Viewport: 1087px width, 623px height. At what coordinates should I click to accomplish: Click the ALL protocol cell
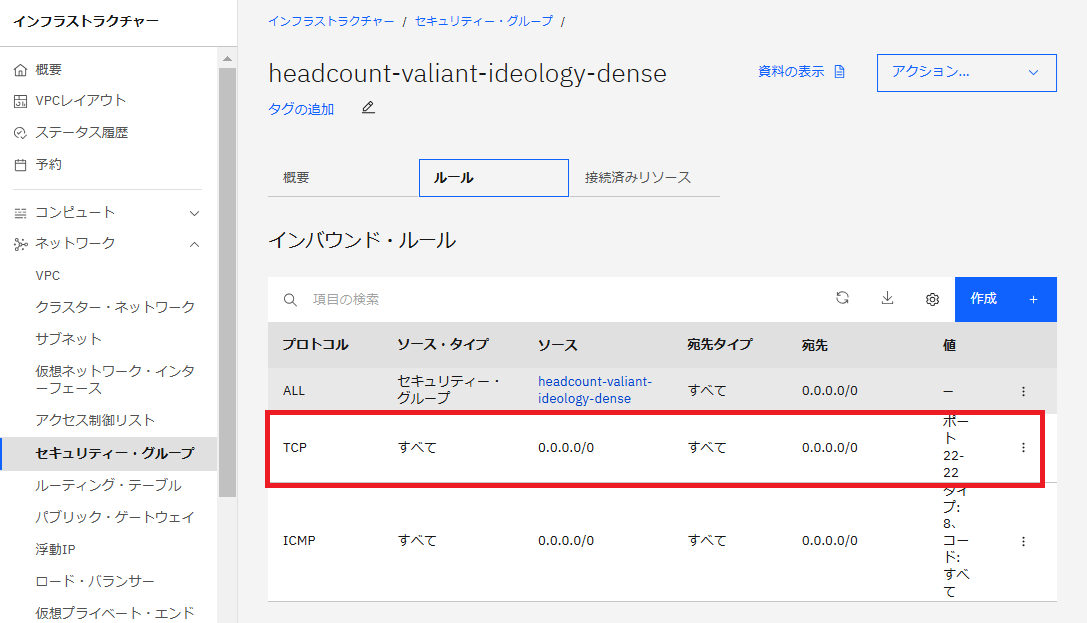coord(294,391)
